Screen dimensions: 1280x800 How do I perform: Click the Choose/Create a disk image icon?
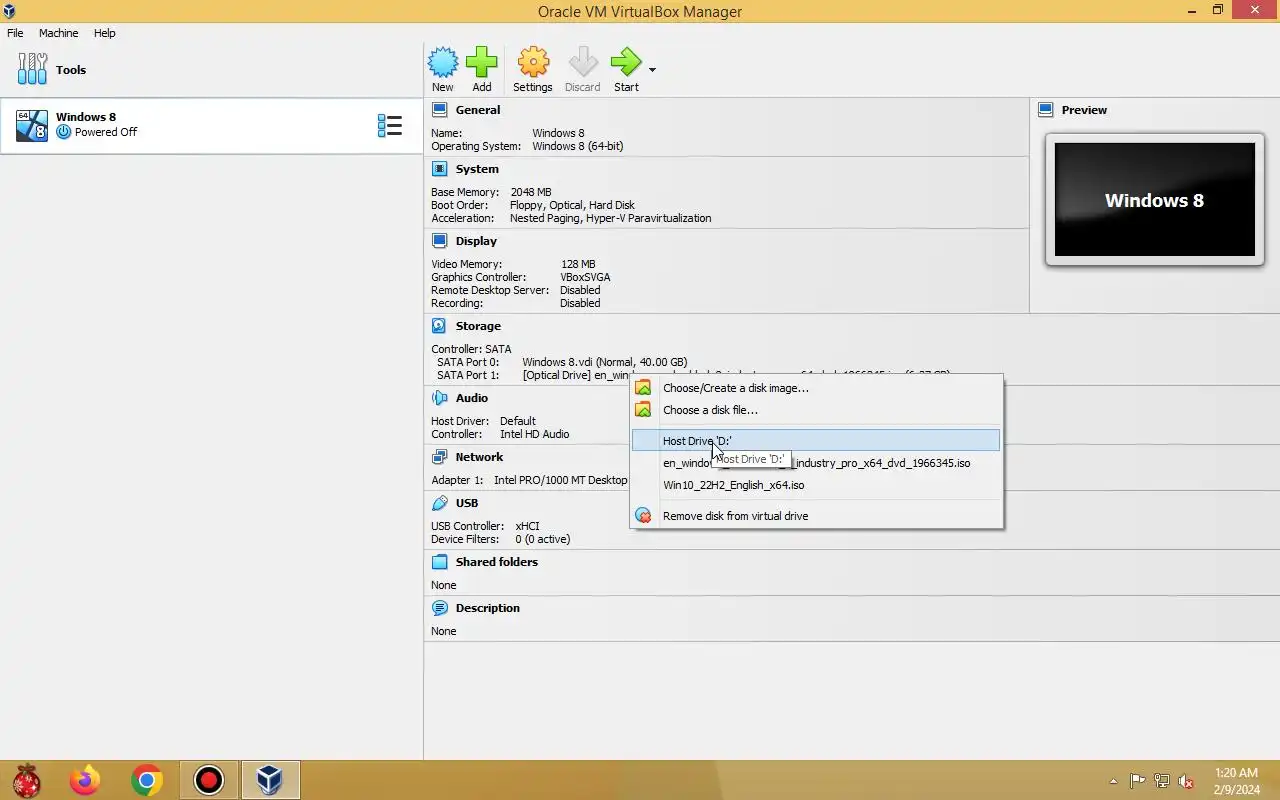tap(643, 388)
